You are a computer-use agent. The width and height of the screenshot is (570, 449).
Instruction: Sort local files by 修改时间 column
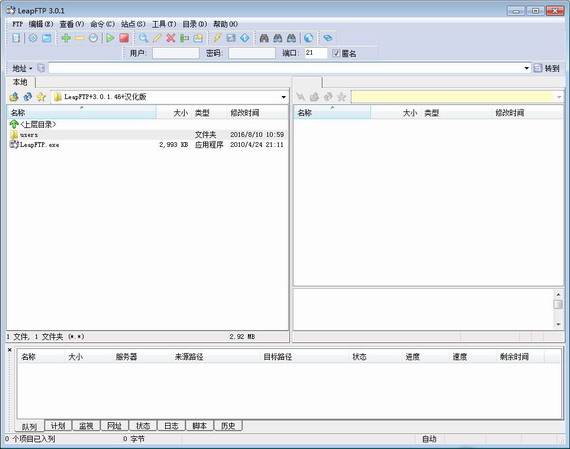258,113
